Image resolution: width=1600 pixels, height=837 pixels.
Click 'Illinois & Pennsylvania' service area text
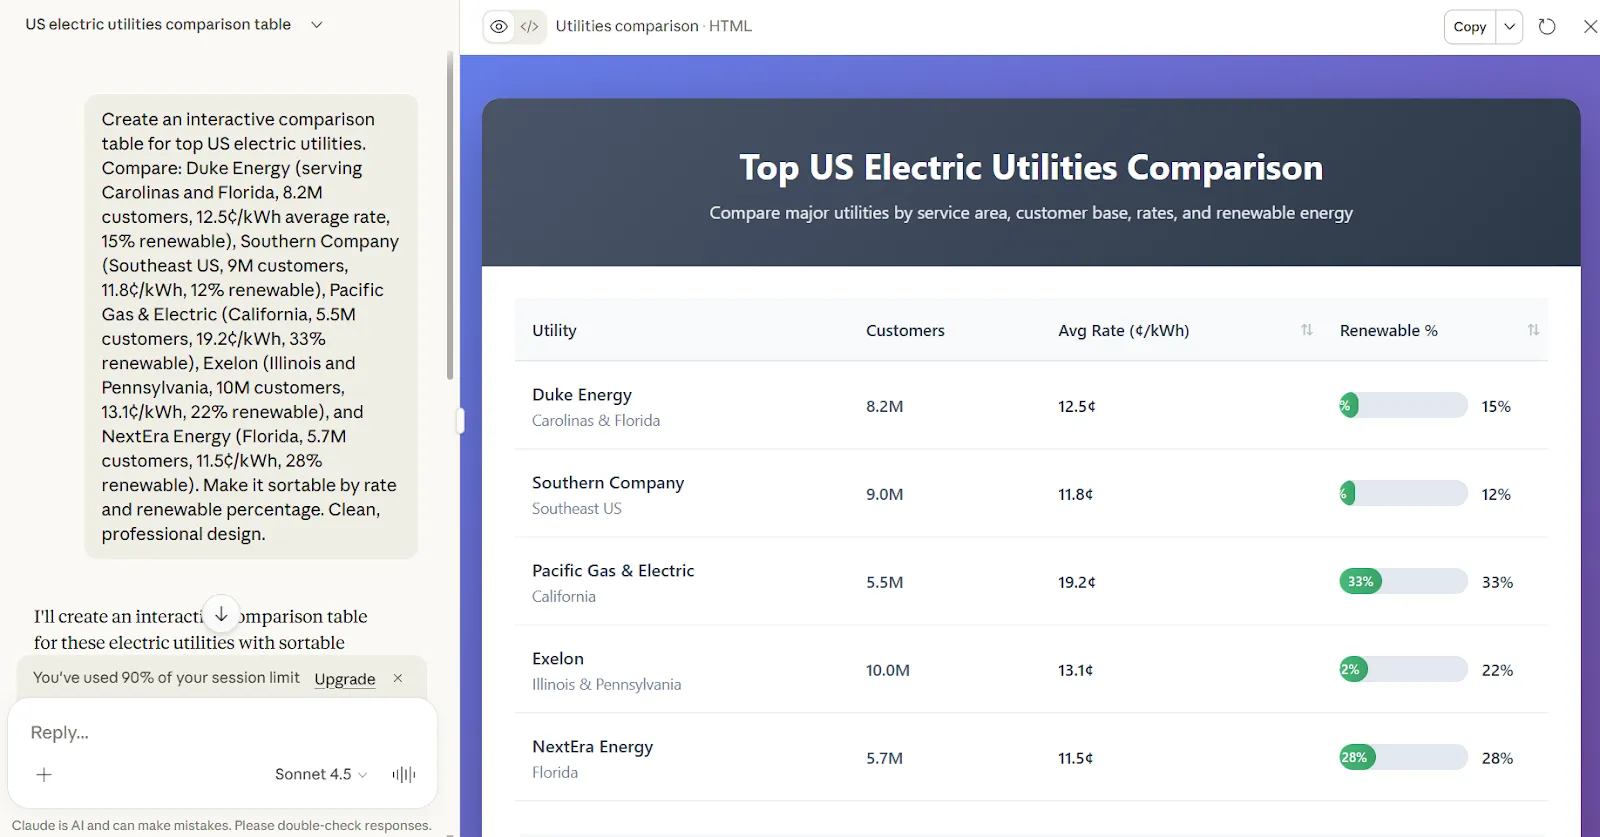(607, 685)
